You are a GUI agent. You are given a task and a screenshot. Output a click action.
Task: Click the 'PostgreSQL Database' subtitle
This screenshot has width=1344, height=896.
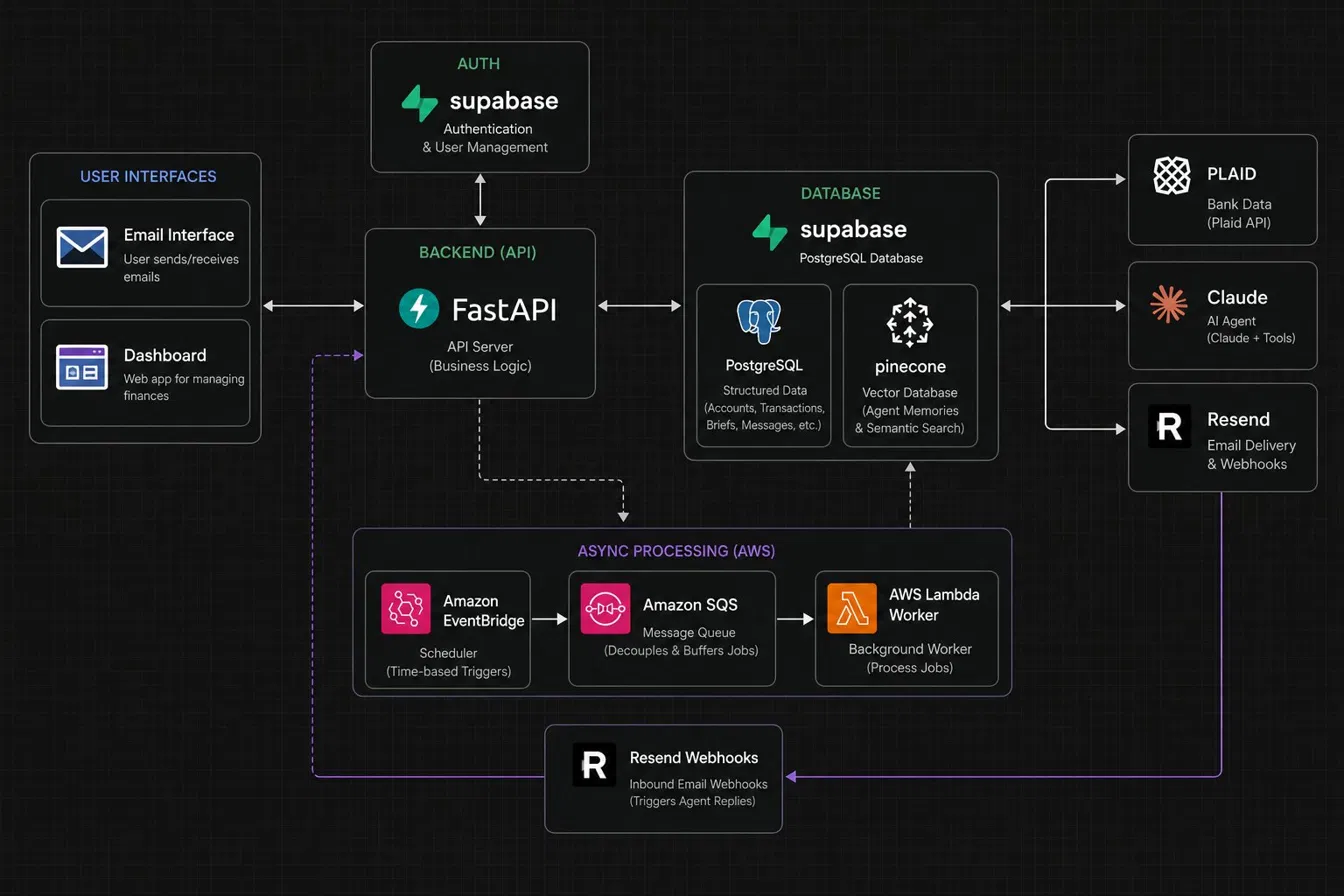861,258
